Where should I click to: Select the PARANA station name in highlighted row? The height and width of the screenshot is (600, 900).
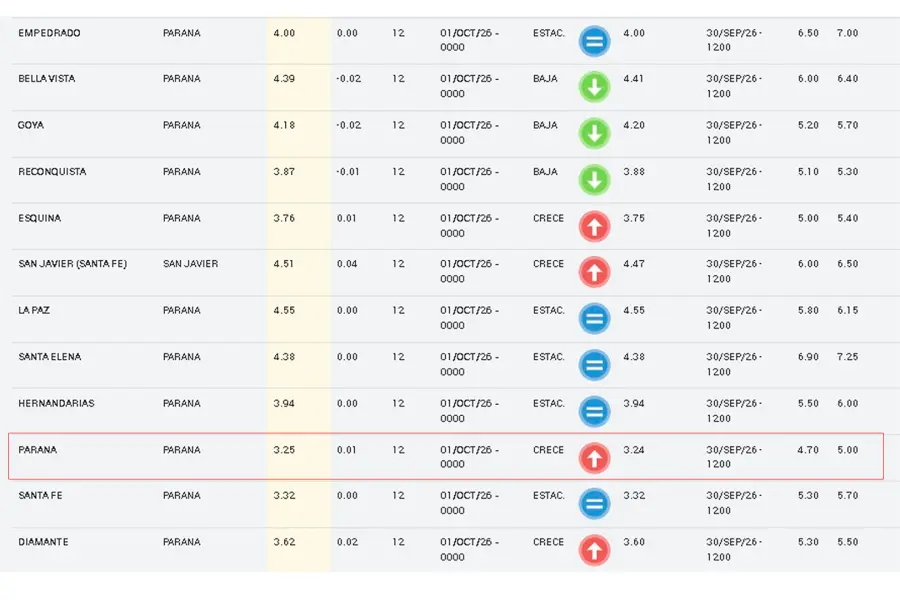point(37,450)
